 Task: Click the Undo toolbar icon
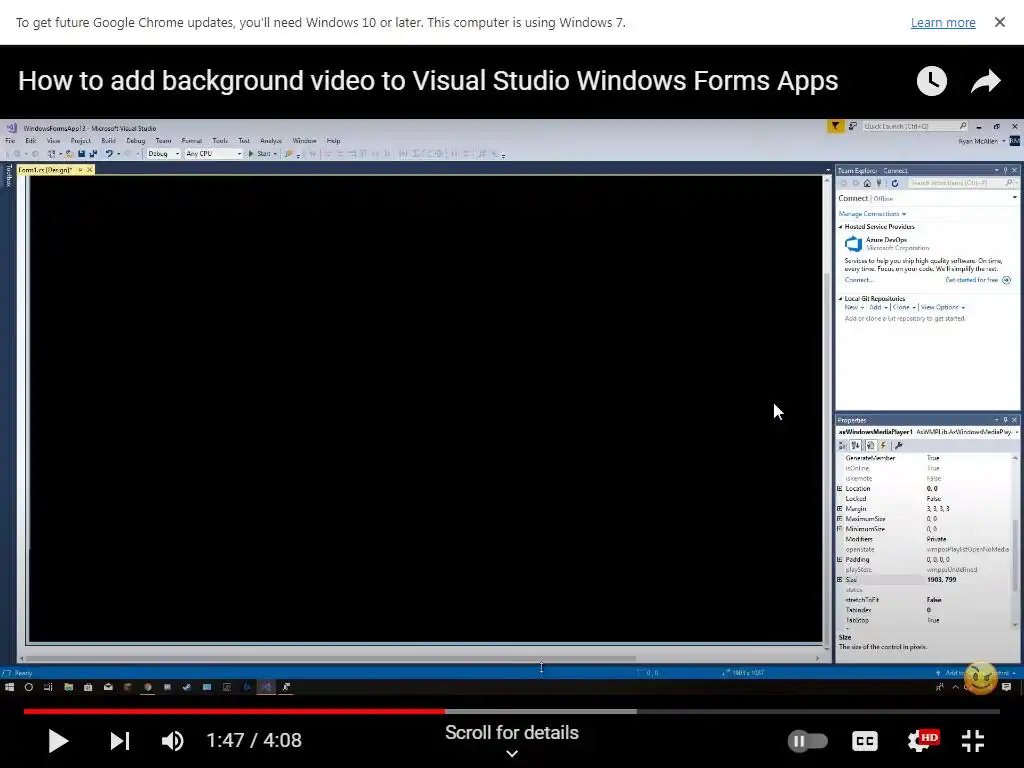tap(109, 153)
